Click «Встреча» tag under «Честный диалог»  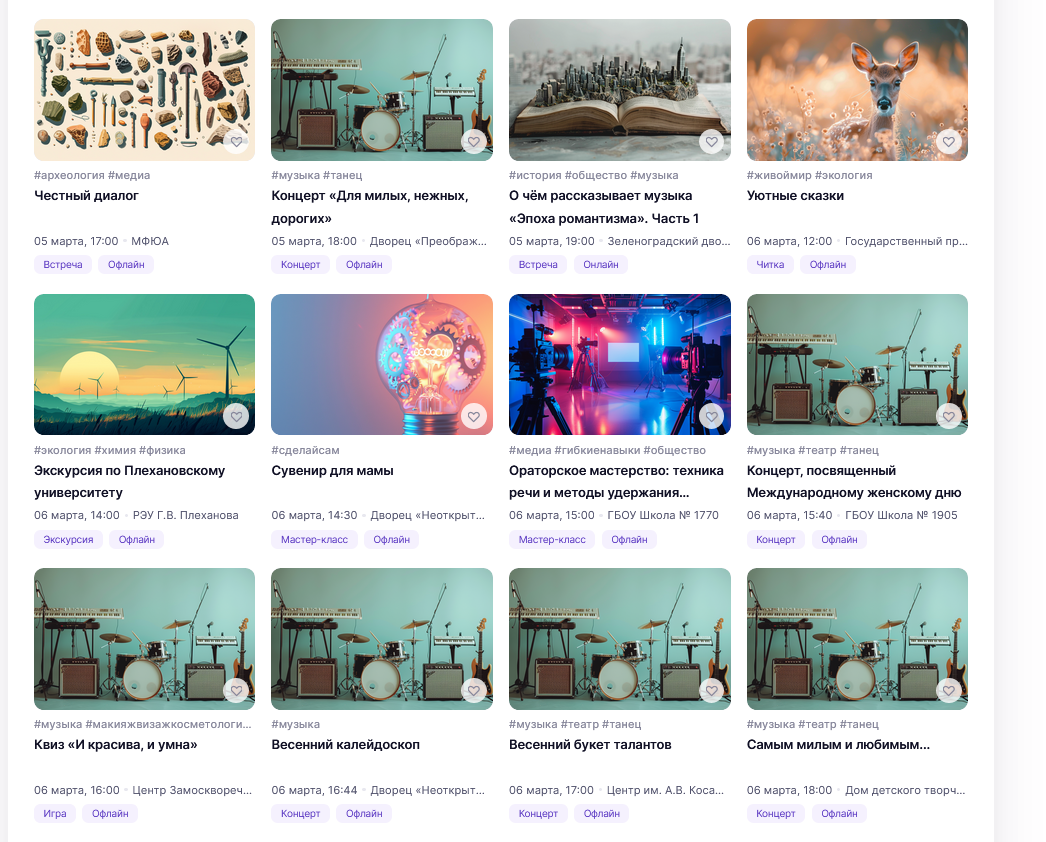point(63,265)
